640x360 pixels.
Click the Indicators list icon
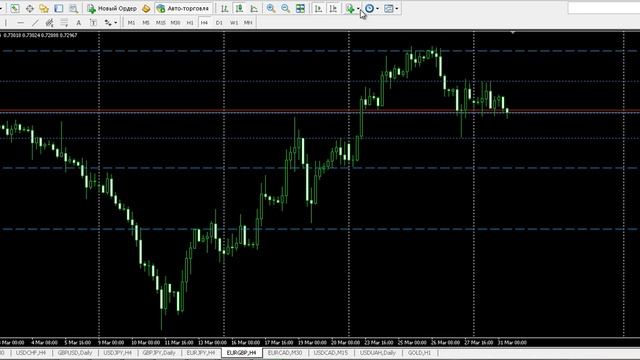coord(350,8)
